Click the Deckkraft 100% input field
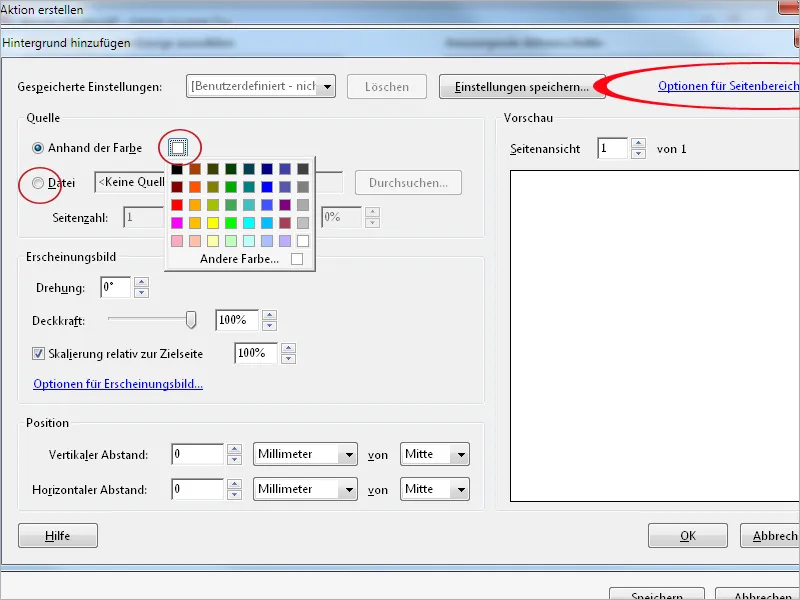Viewport: 800px width, 600px height. pos(237,320)
